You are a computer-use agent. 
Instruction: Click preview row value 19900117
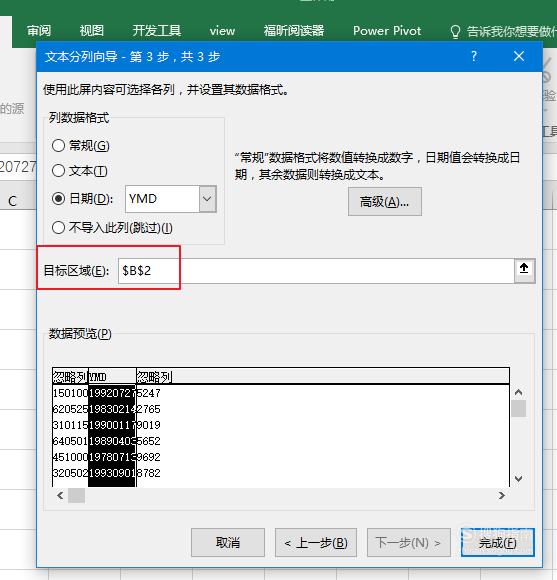[x=112, y=425]
